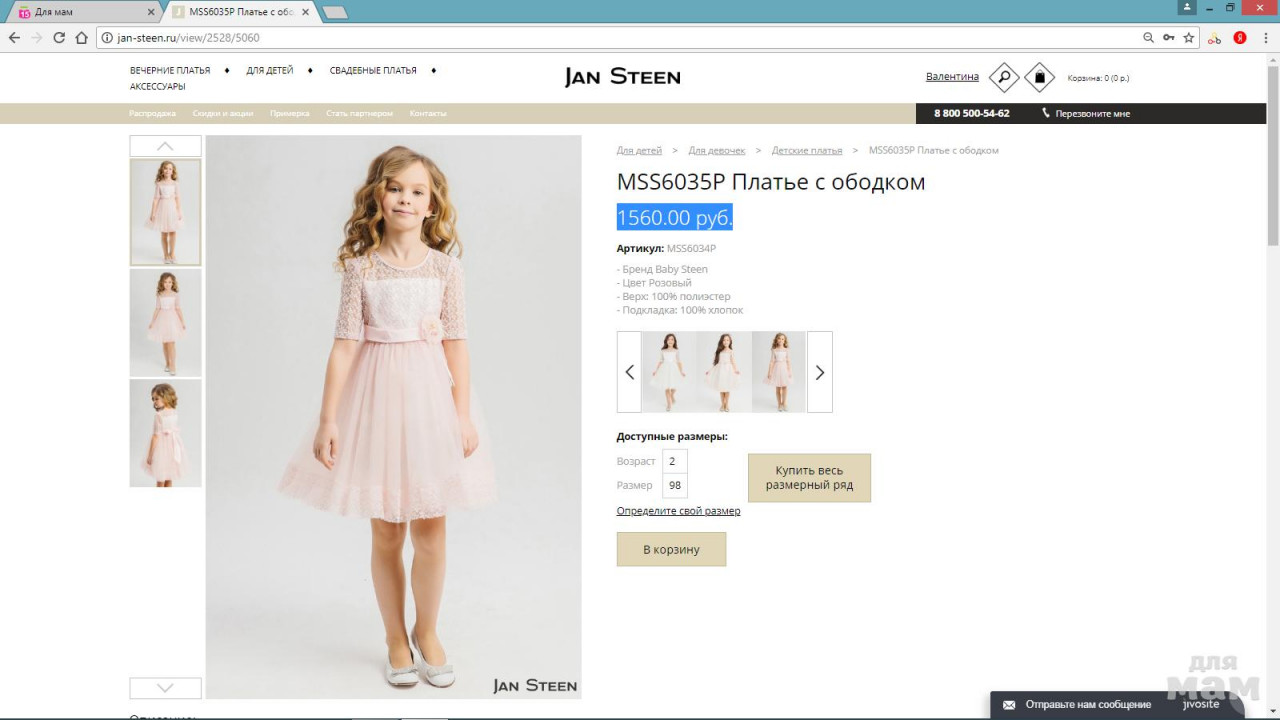Open the ВЕЧЕРНИЕ ПЛАТЬЯ menu
Viewport: 1280px width, 720px height.
(x=170, y=71)
